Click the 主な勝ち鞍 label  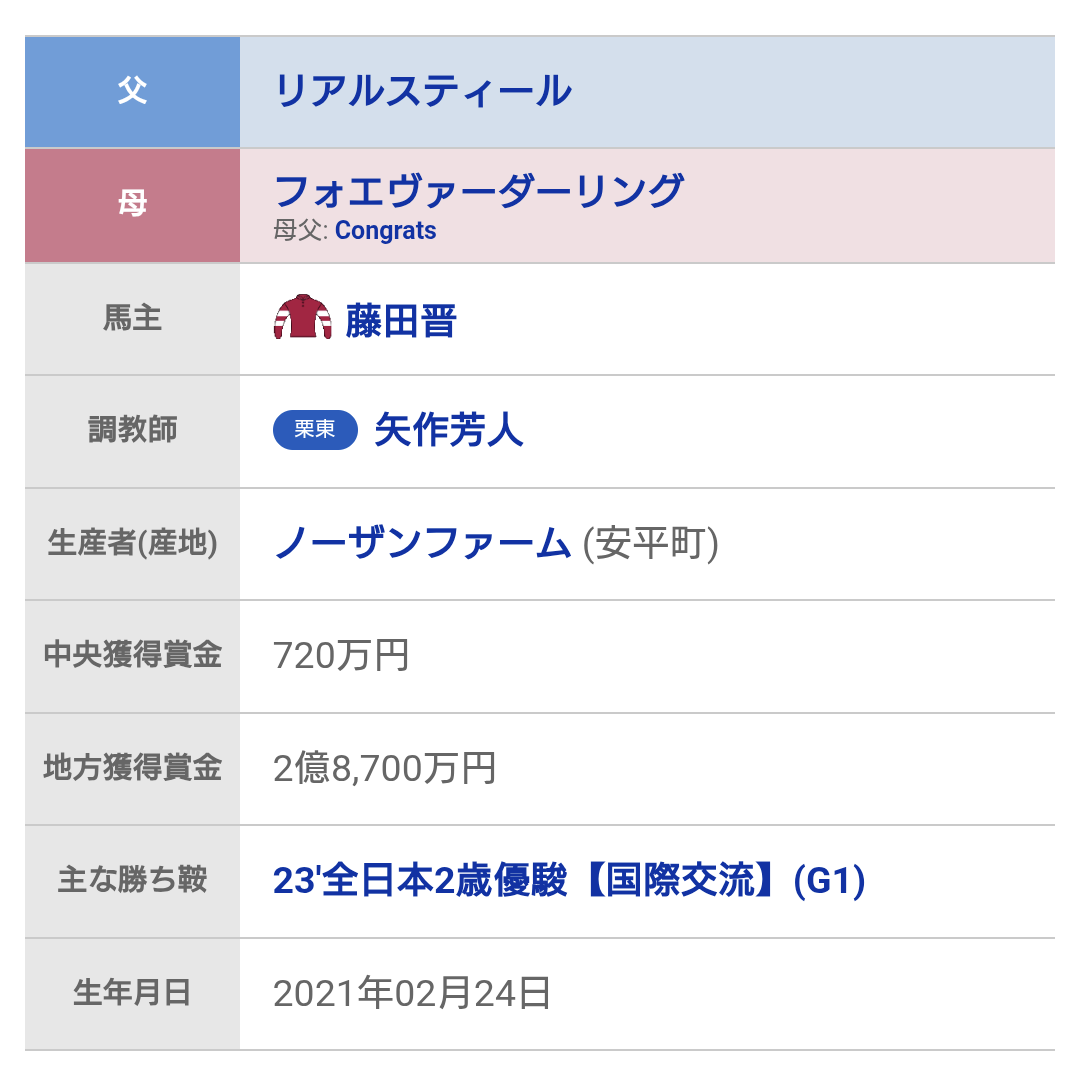132,882
